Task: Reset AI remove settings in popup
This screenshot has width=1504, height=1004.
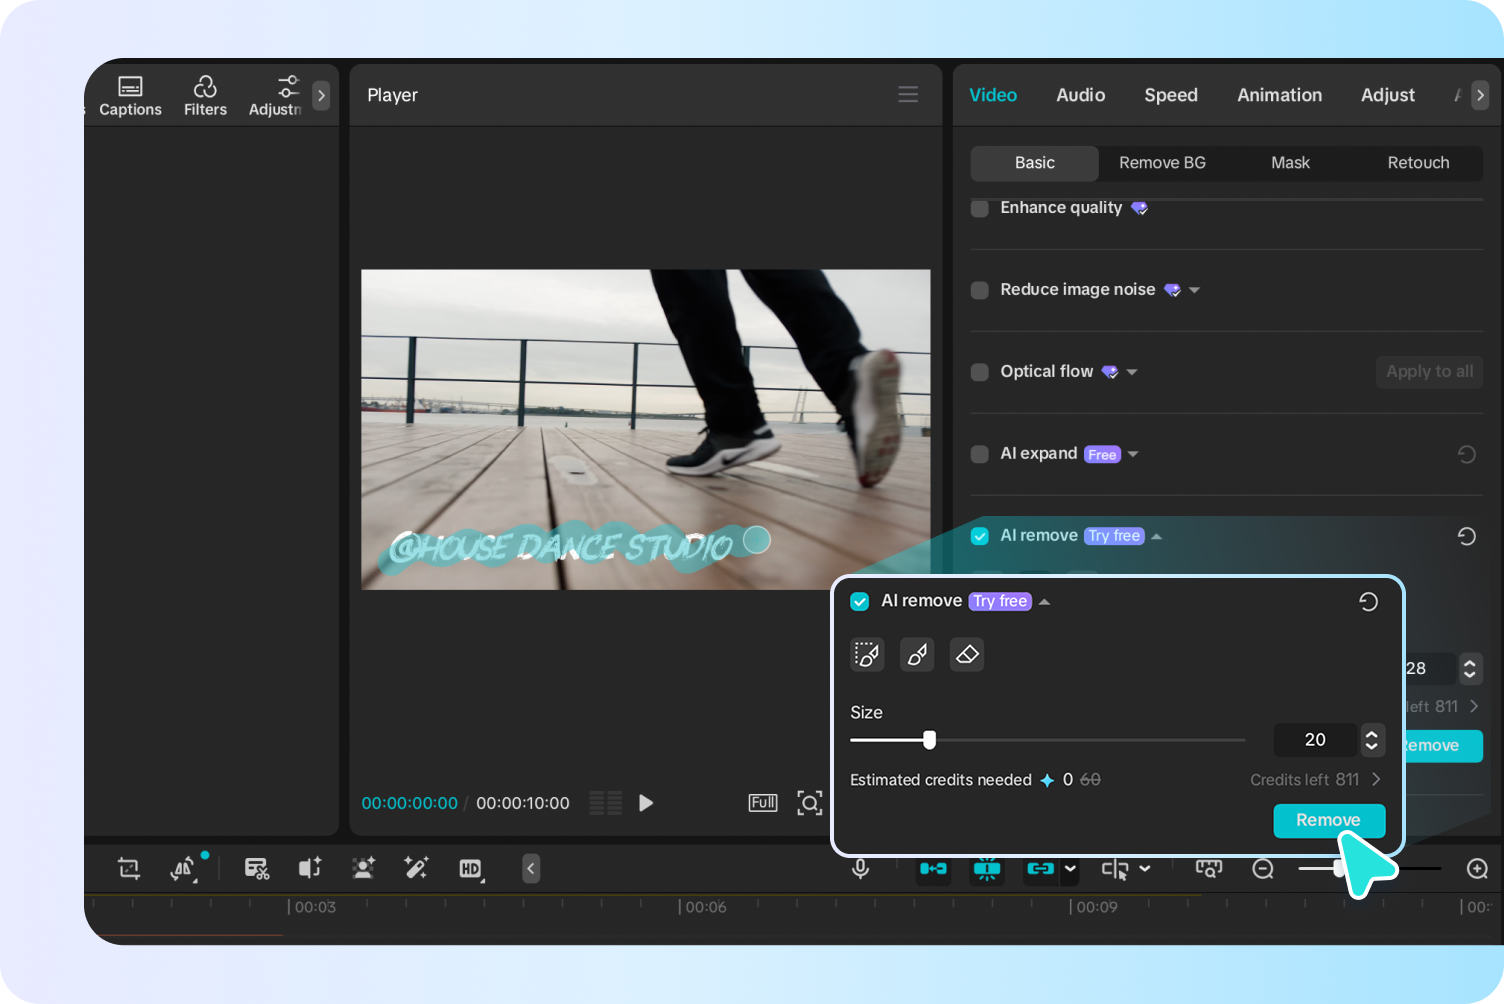Action: pyautogui.click(x=1368, y=601)
